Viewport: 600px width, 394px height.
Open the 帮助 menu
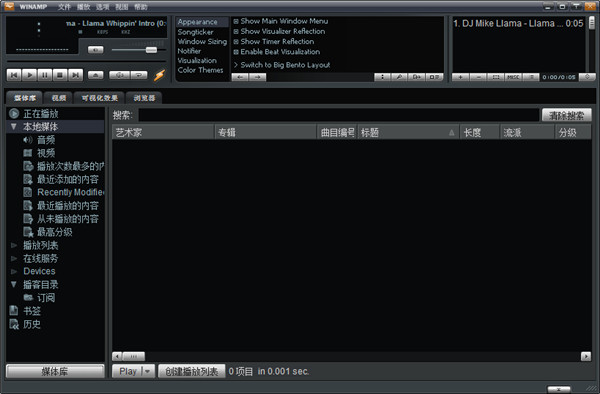click(141, 7)
